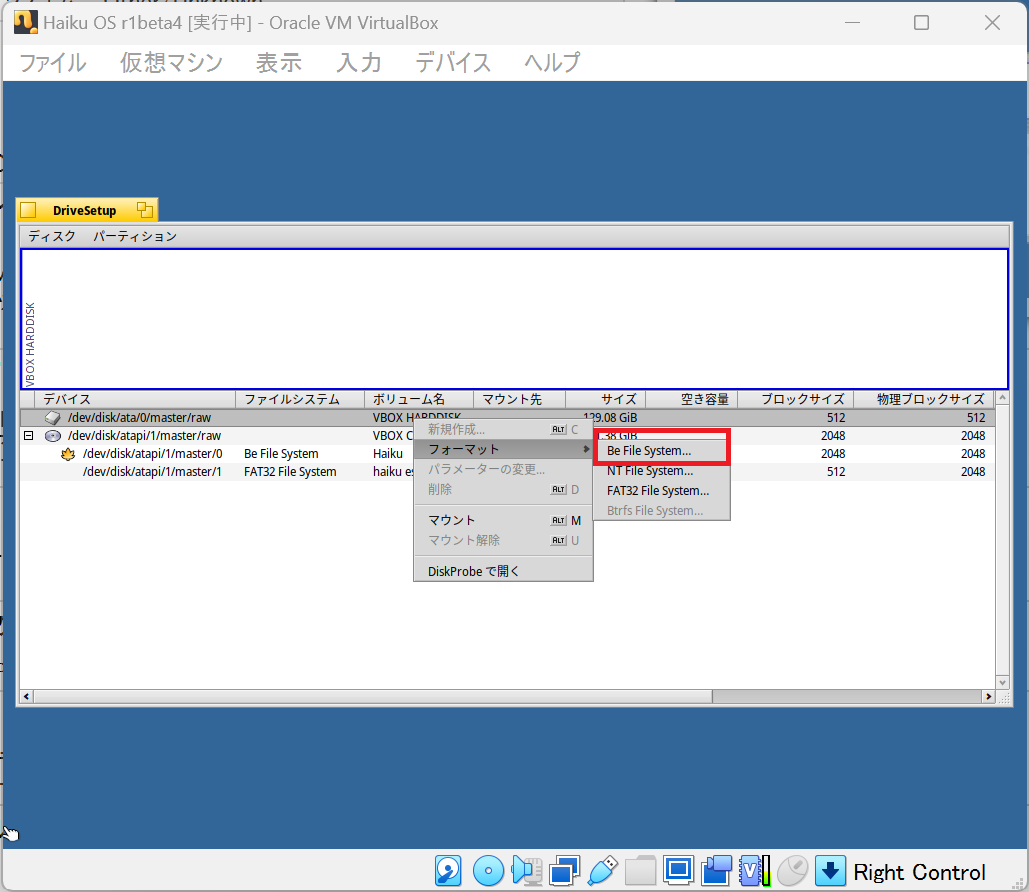This screenshot has height=892, width=1029.
Task: Click the FAT32 File System cell
Action: 290,471
